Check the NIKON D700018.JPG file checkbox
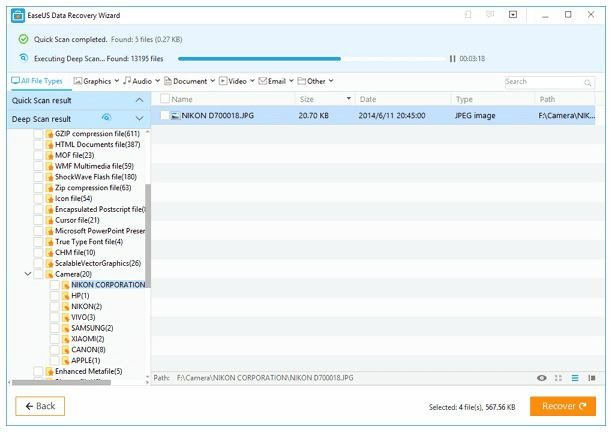 (x=164, y=115)
